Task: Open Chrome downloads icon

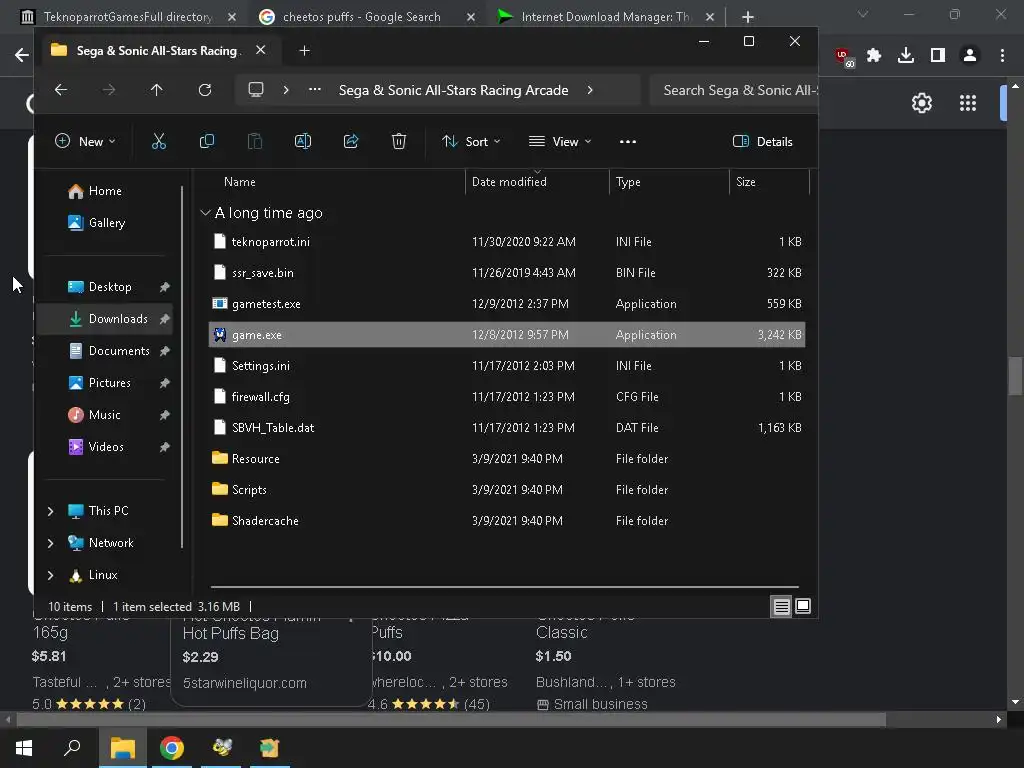Action: pos(906,56)
